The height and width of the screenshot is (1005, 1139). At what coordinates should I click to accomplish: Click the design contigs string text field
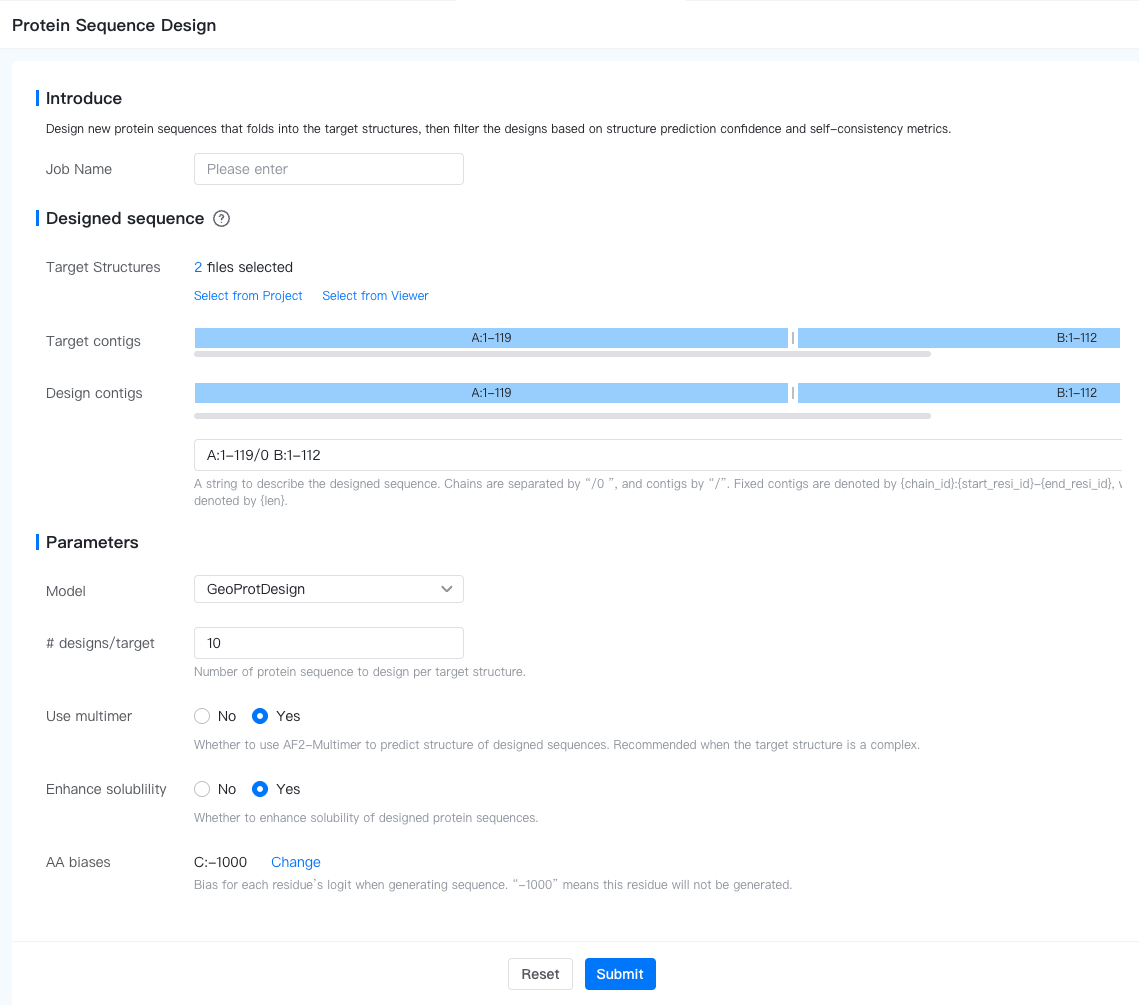tap(656, 455)
